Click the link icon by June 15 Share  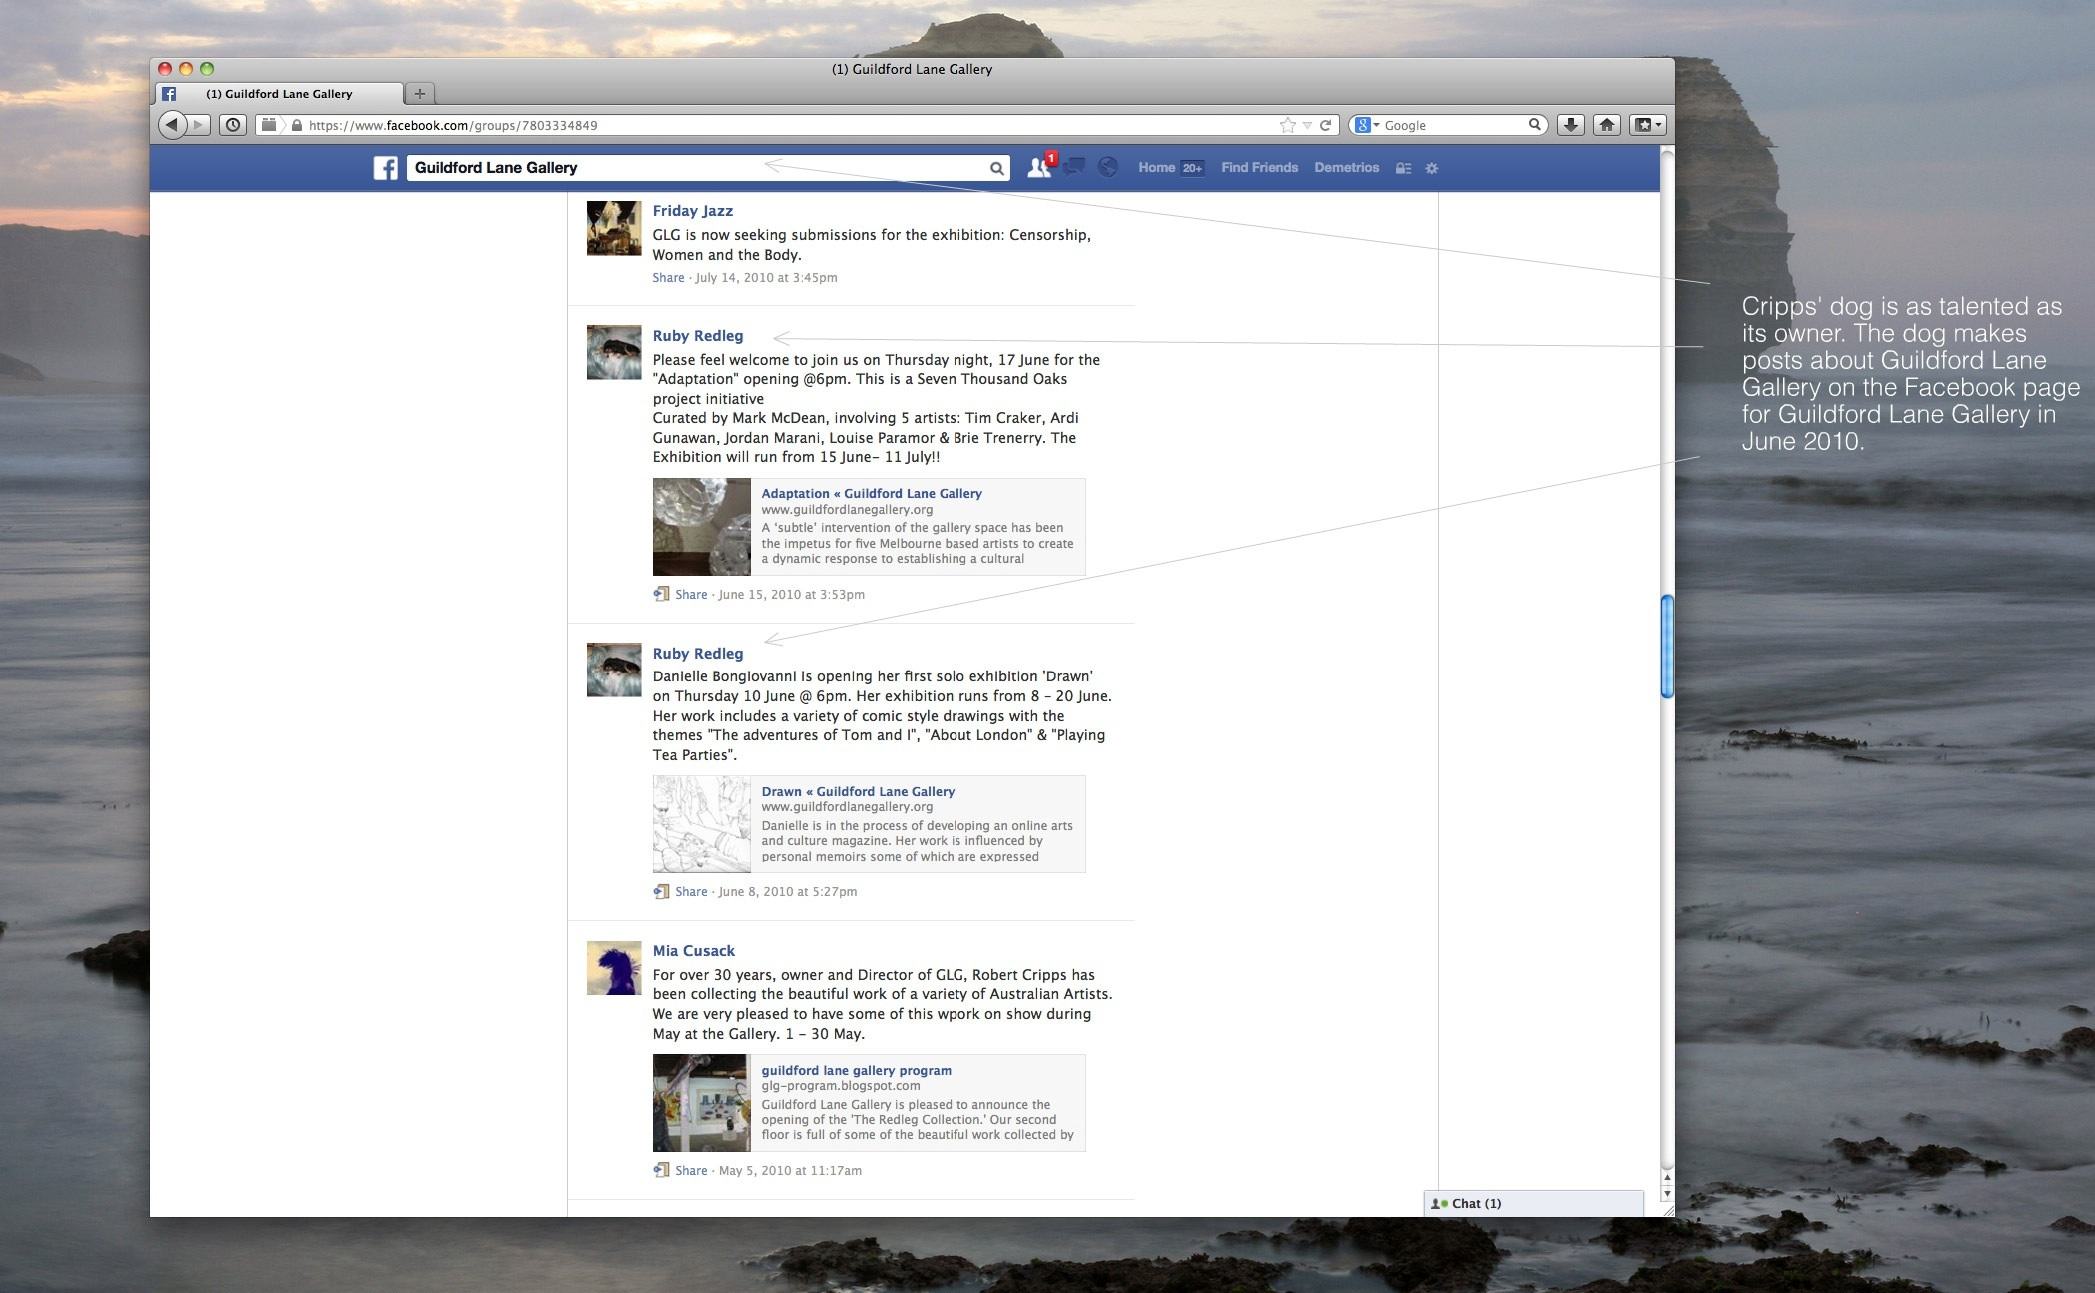click(x=661, y=594)
